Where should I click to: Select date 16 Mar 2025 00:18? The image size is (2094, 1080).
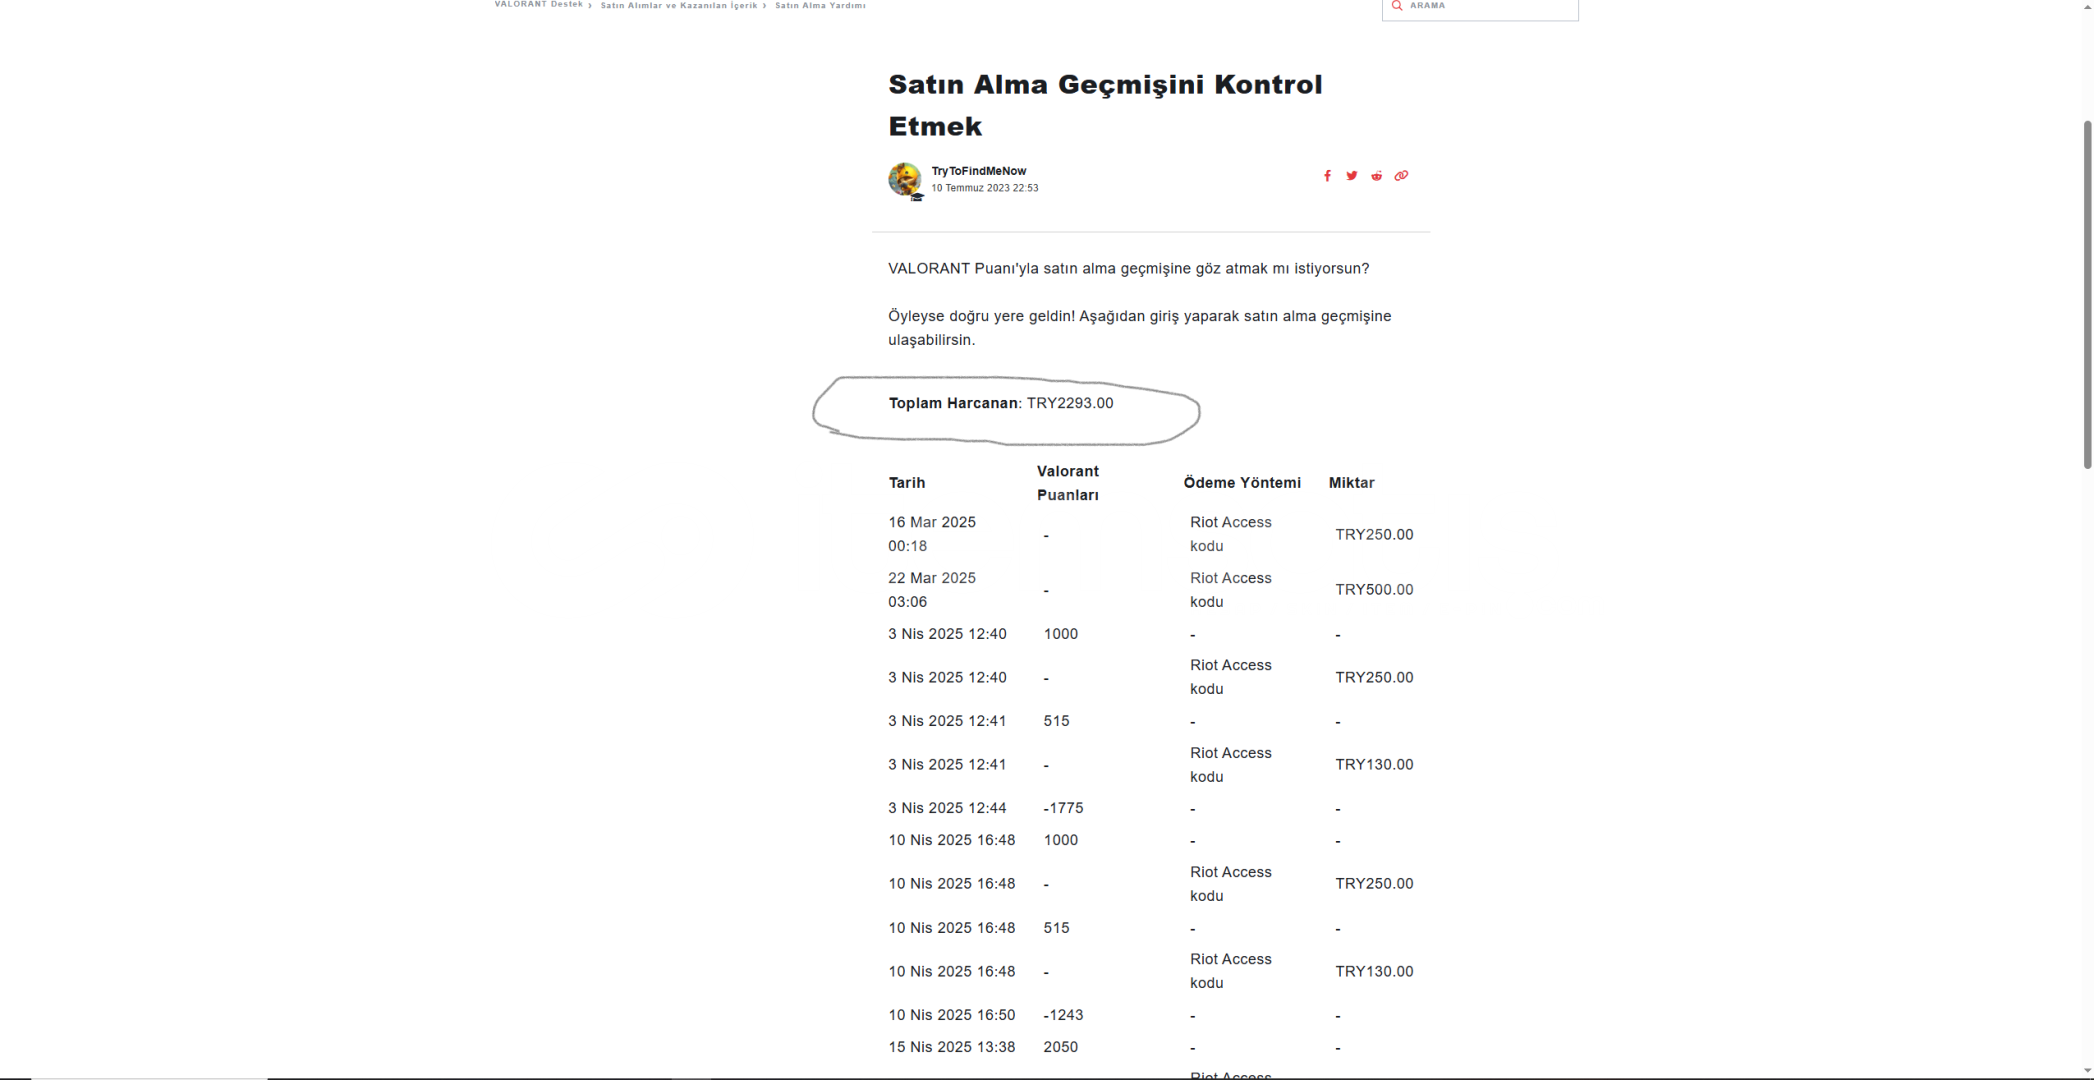pos(932,534)
